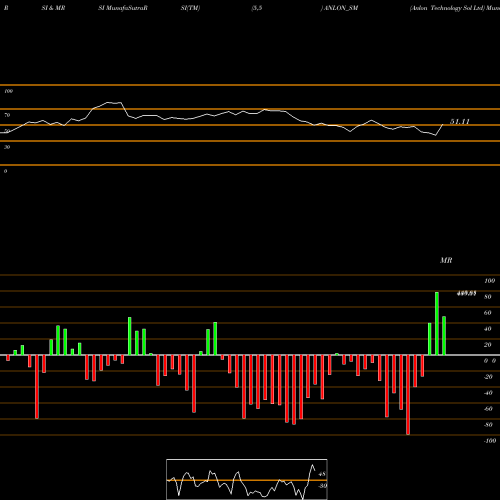The height and width of the screenshot is (500, 500).
Task: Click the 'MR' panel title
Action: click(446, 260)
